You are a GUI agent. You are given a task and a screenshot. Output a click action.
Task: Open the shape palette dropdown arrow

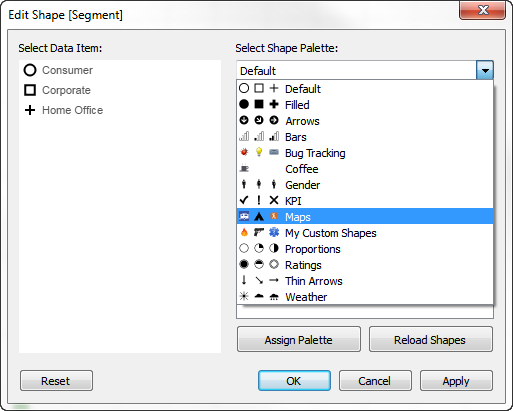[x=485, y=71]
